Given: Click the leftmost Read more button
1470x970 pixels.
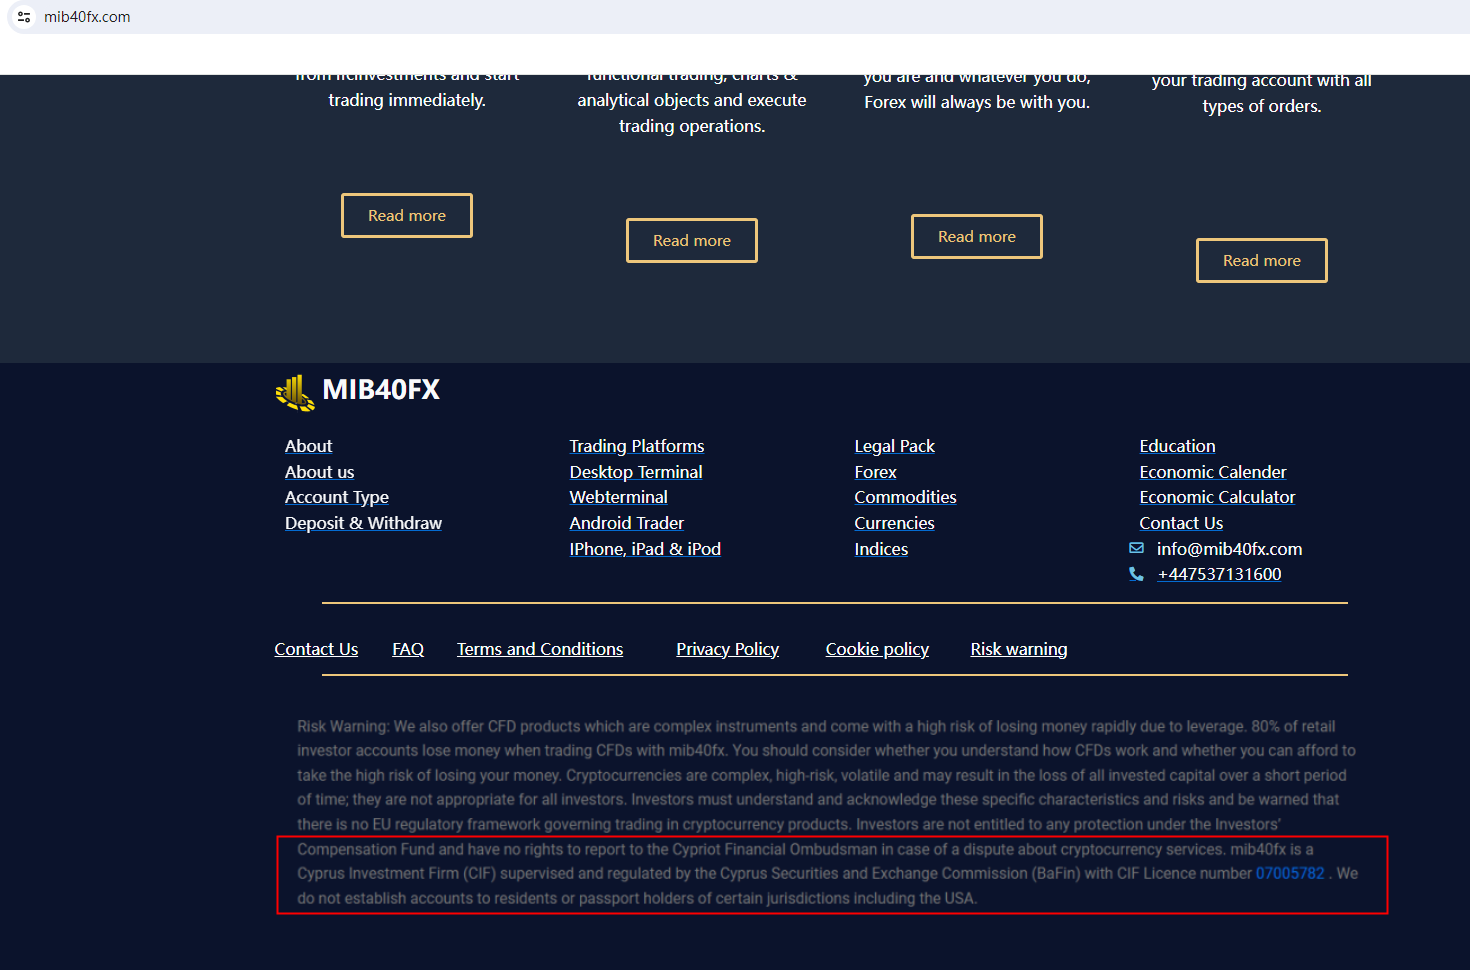Looking at the screenshot, I should tap(407, 216).
